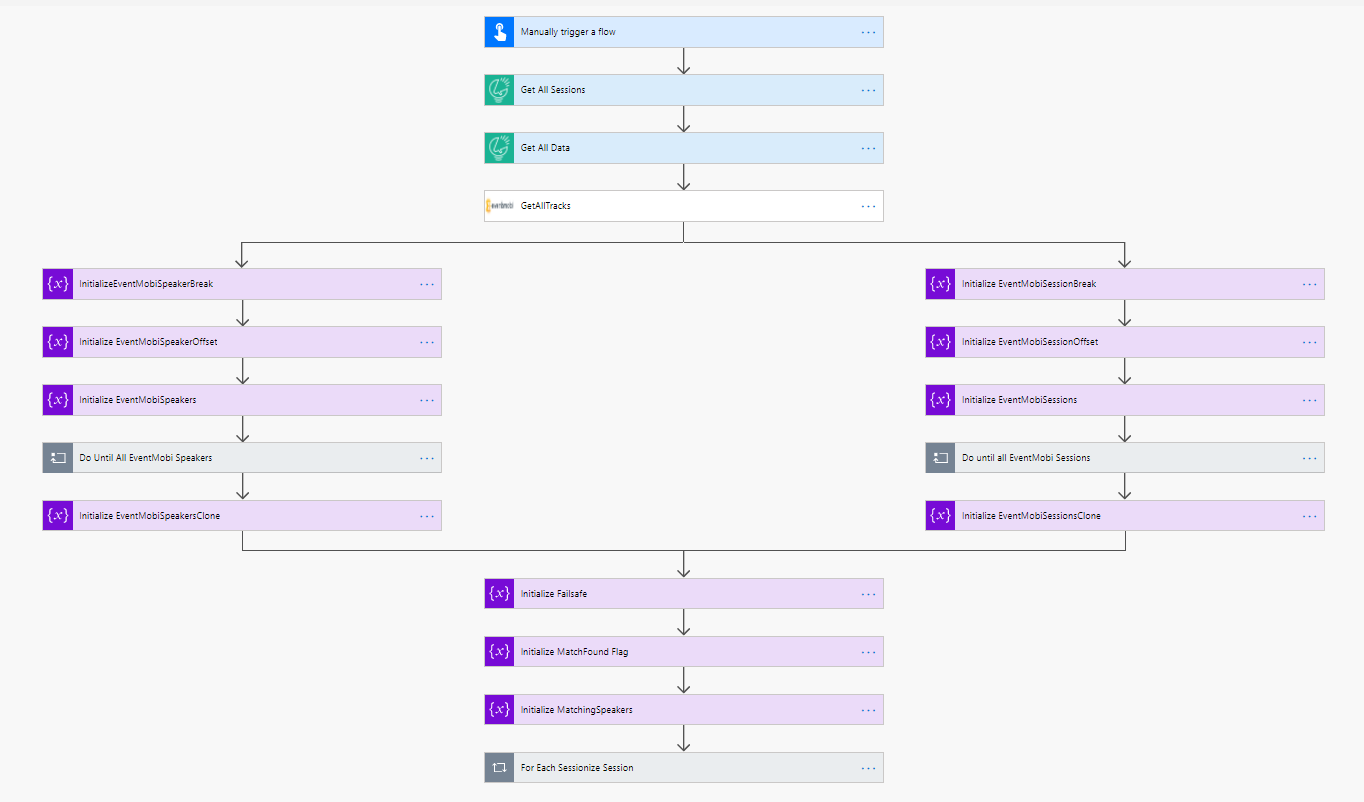
Task: Open the Initialize Failsafe ellipsis menu
Action: pyautogui.click(x=868, y=594)
